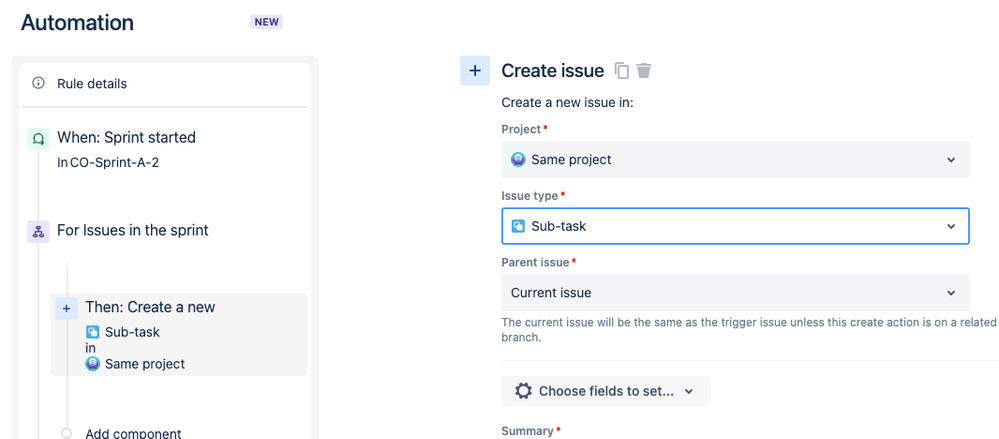Screen dimensions: 999x439
Task: Click Add component in the rule chain
Action: click(x=133, y=433)
